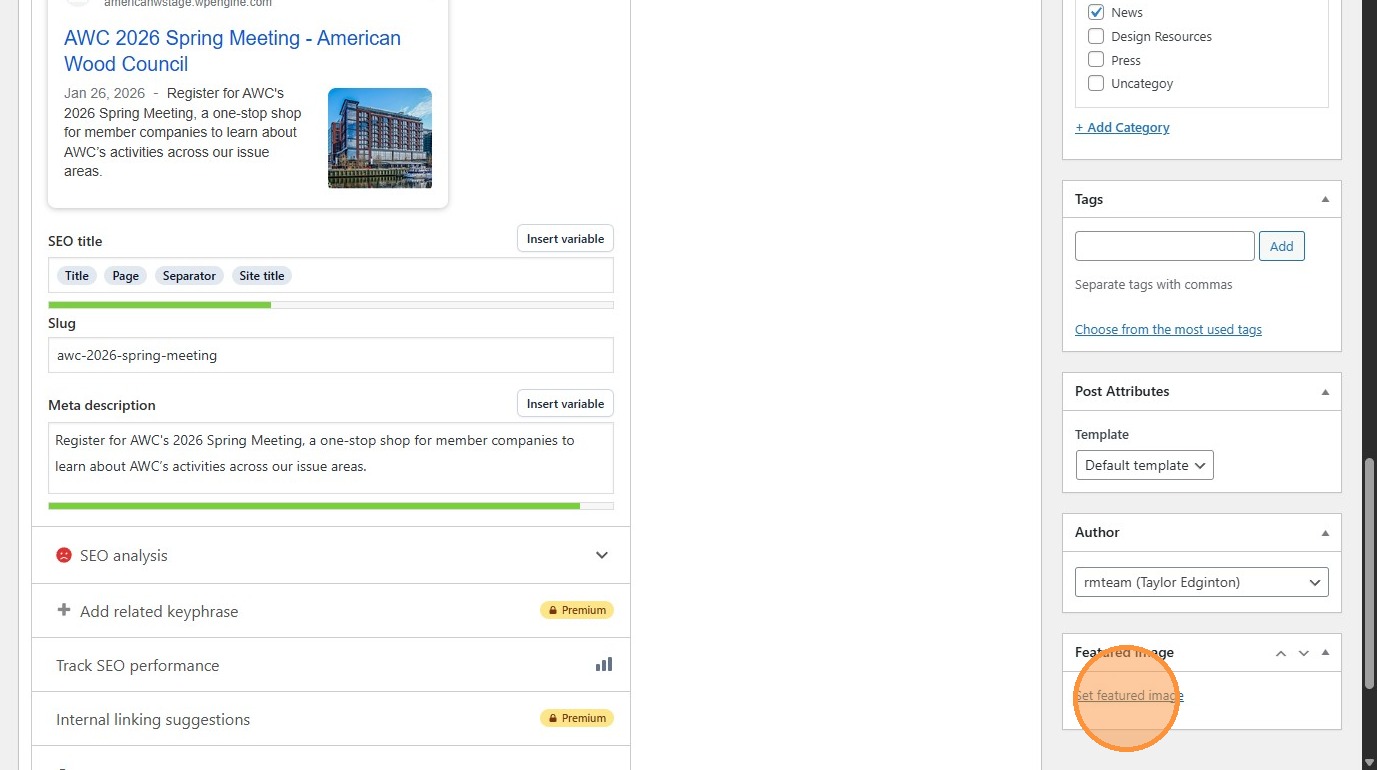The width and height of the screenshot is (1377, 770).
Task: Select the Title variable pill
Action: click(x=77, y=276)
